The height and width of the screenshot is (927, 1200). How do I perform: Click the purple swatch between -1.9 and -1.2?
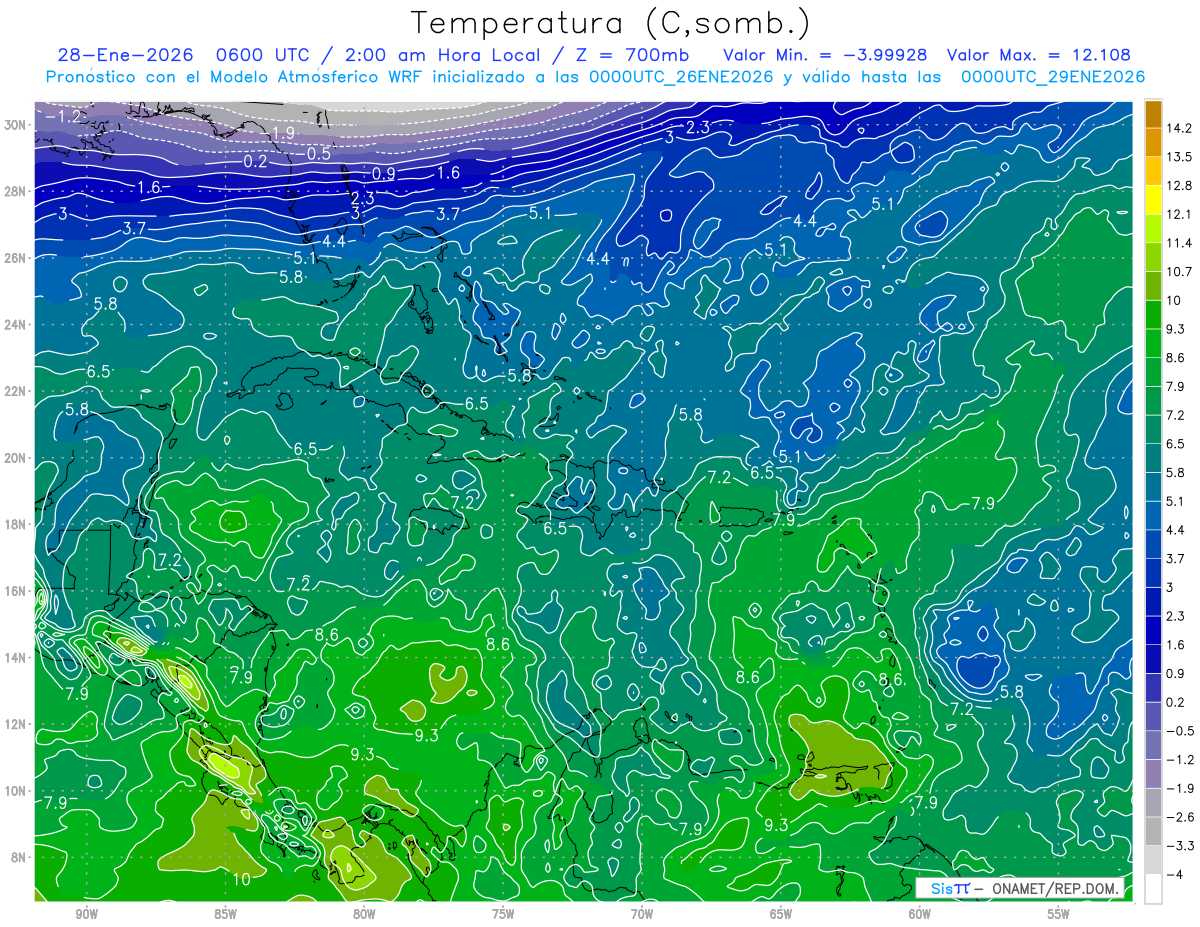tap(1153, 774)
